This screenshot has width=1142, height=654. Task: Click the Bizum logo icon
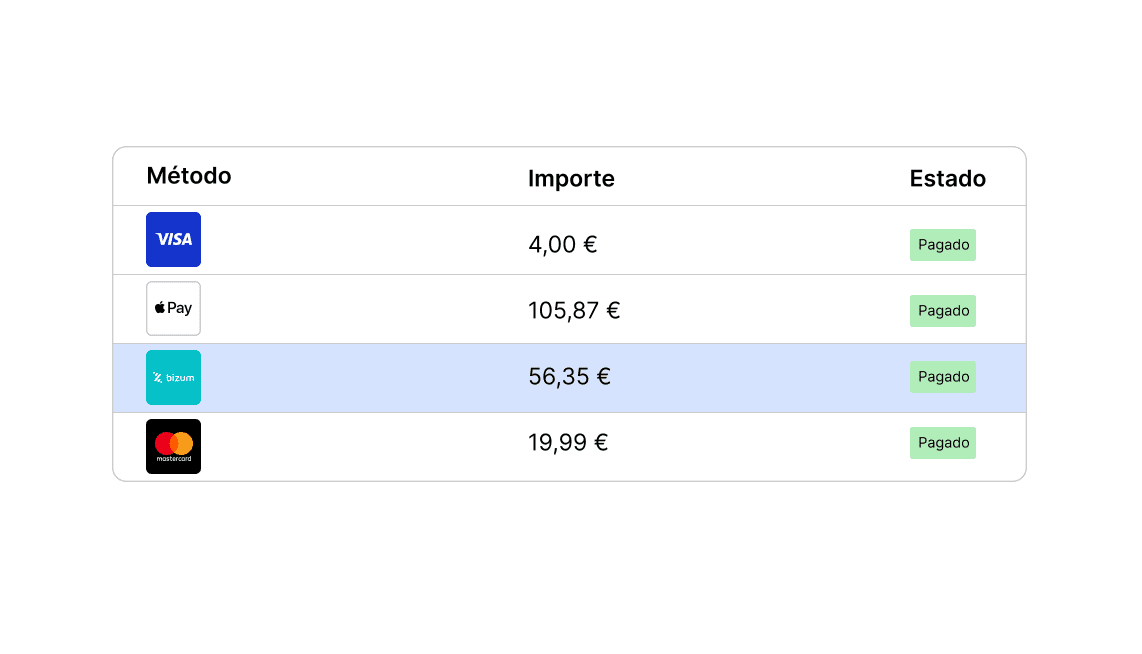173,377
